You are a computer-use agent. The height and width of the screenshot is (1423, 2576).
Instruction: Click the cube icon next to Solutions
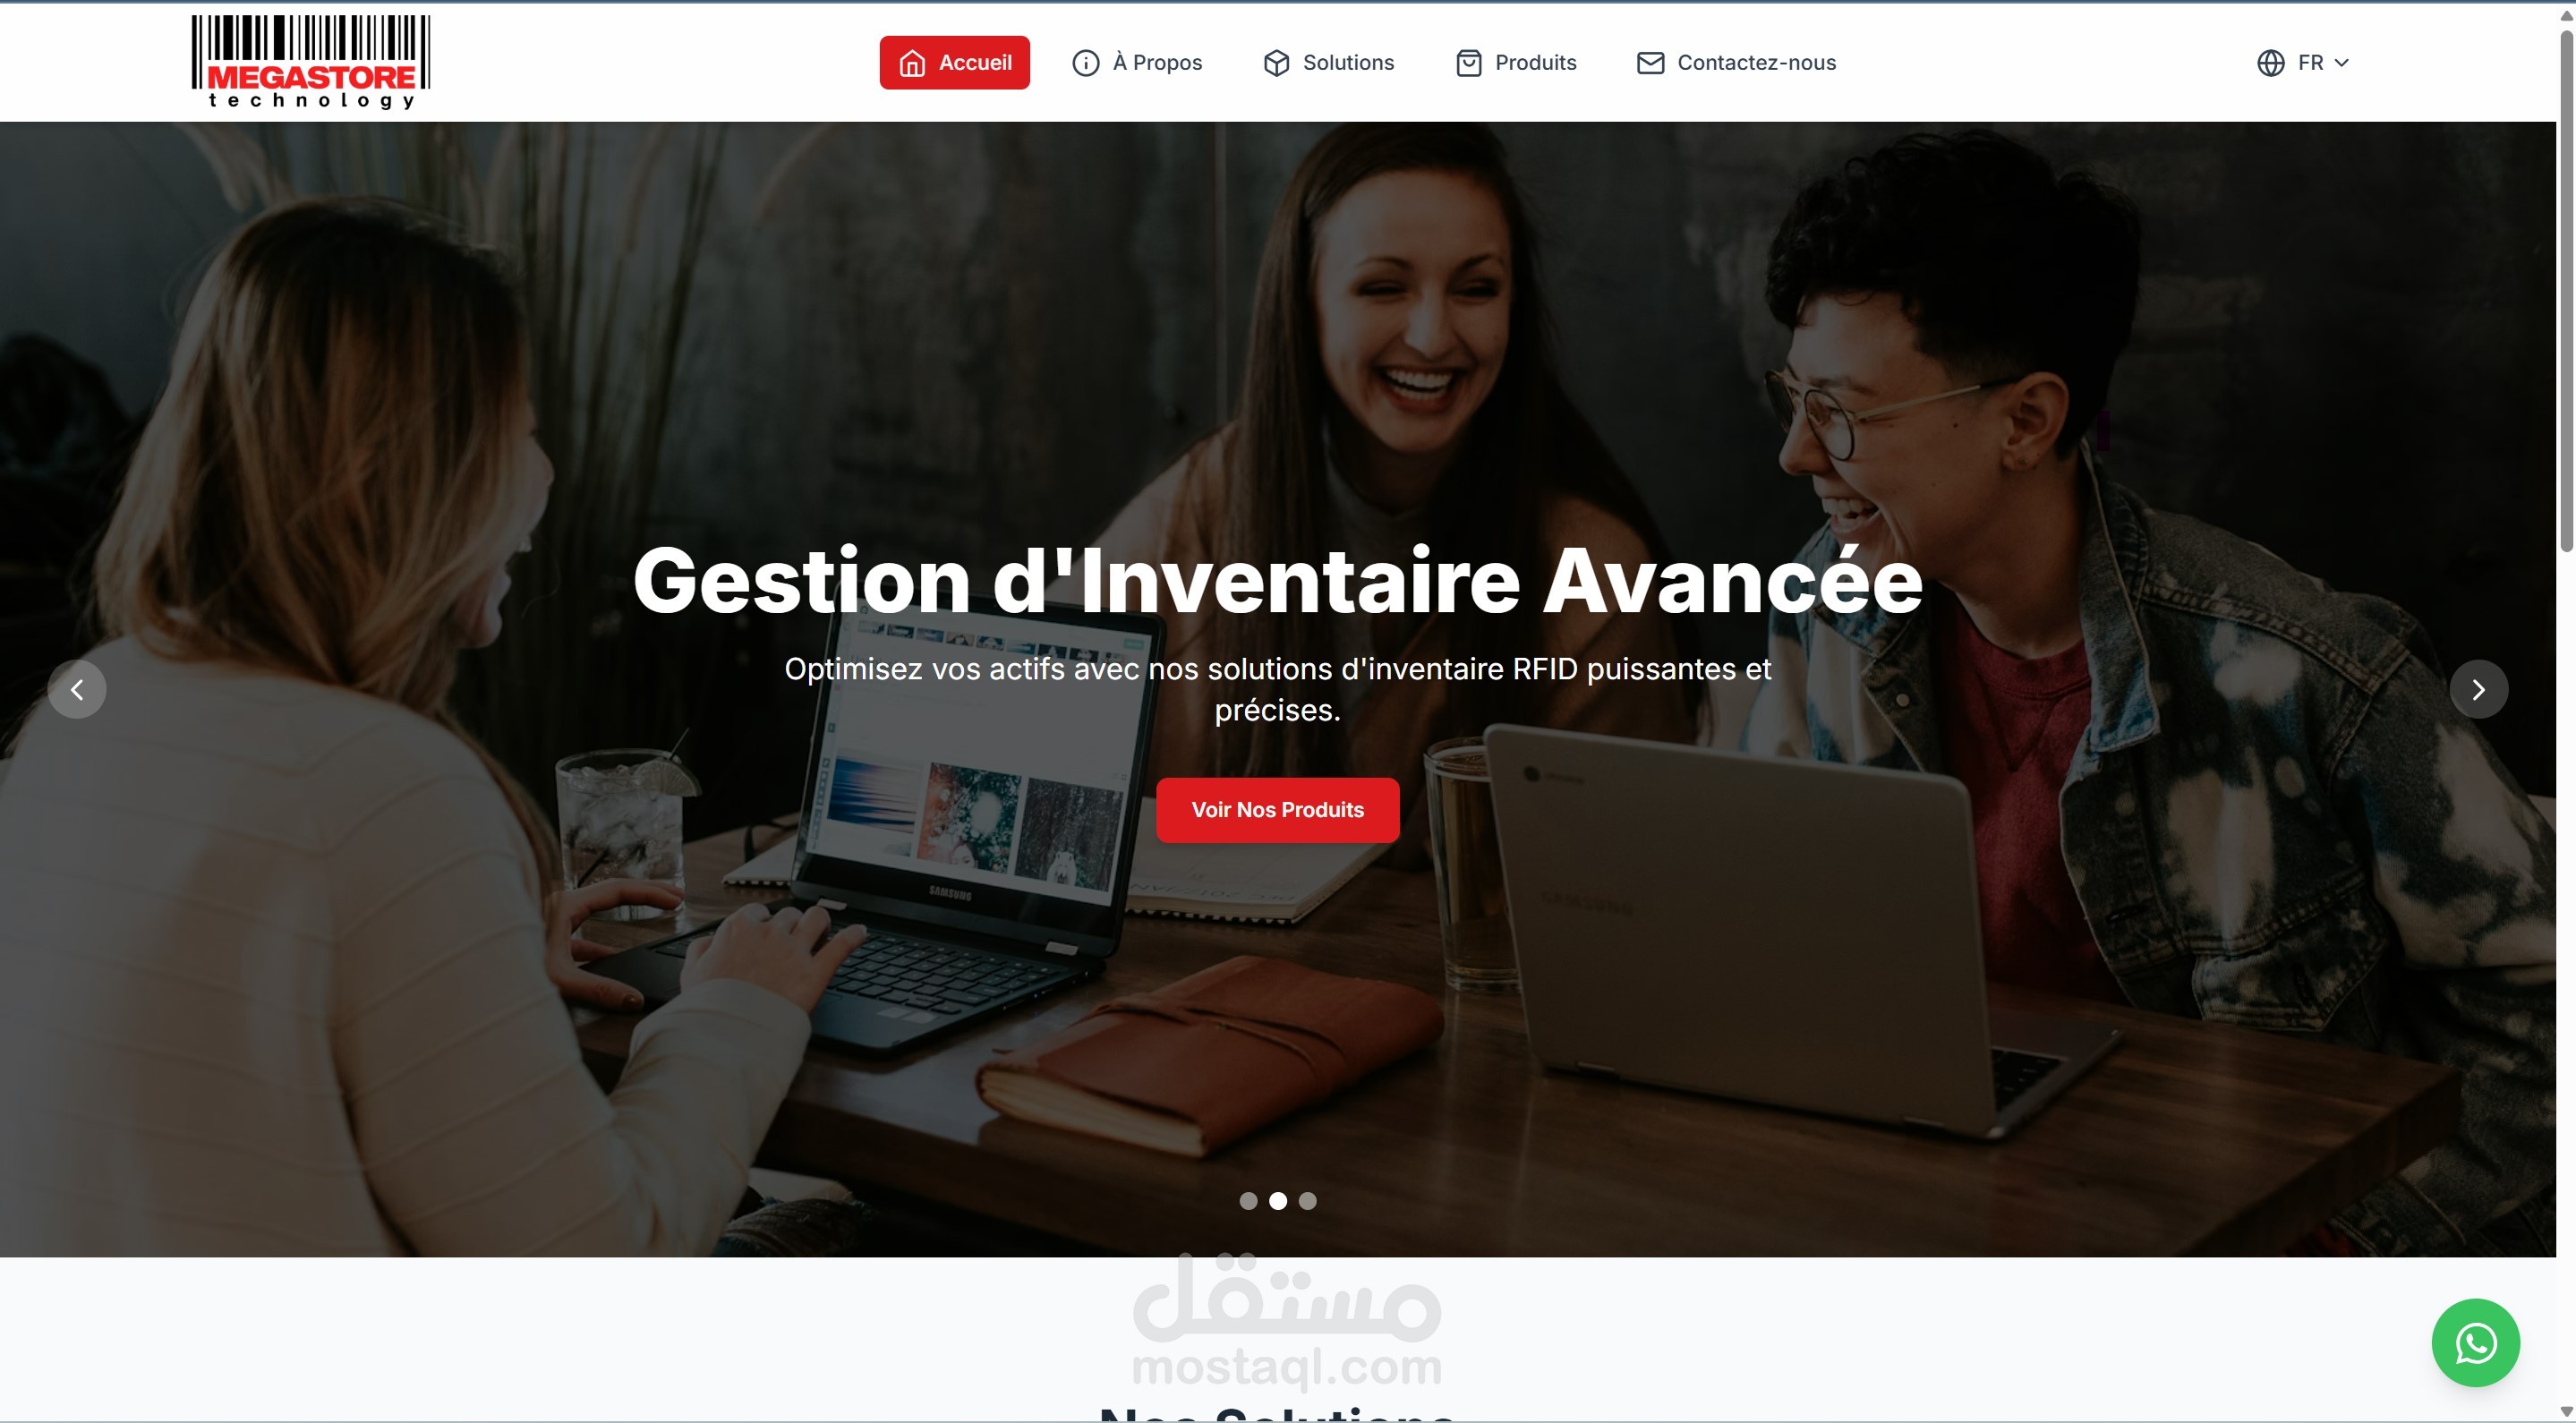[x=1276, y=63]
